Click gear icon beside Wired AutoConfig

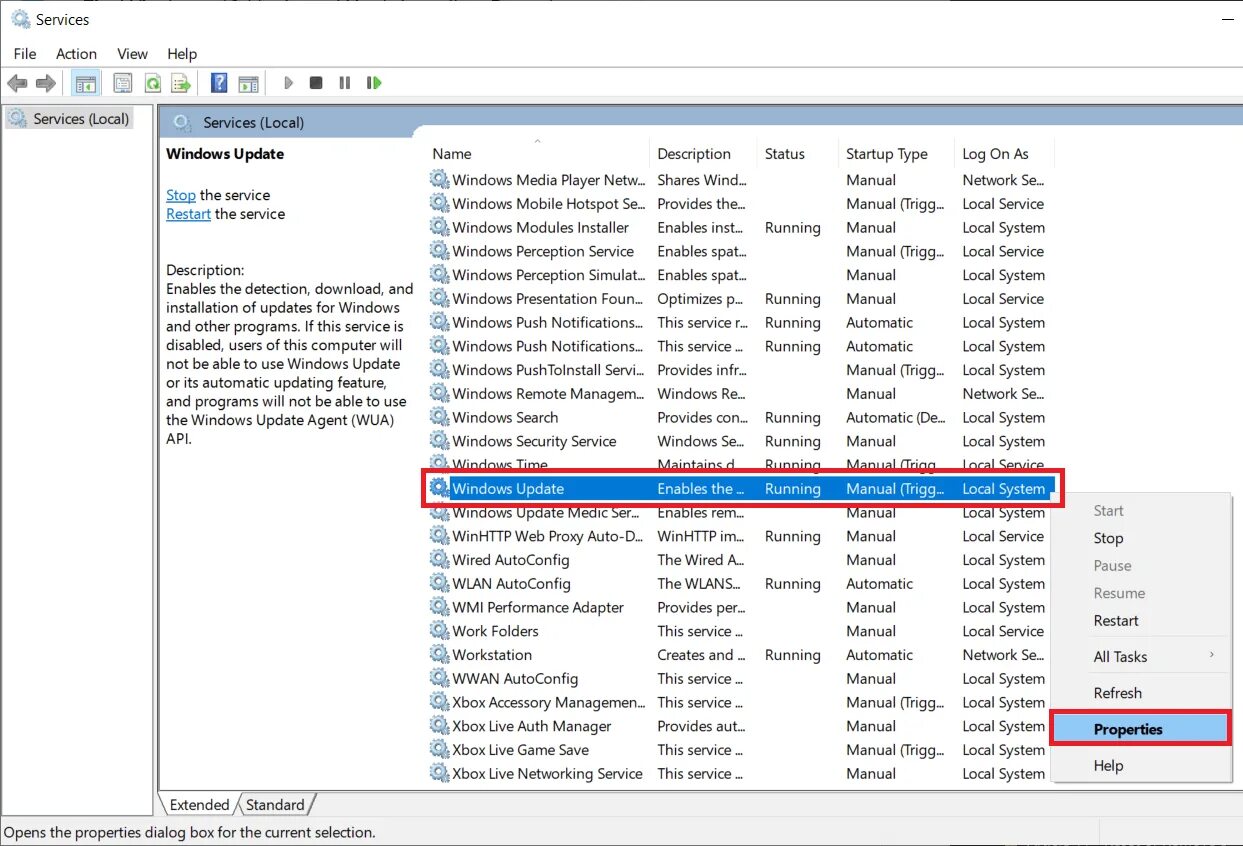tap(440, 560)
